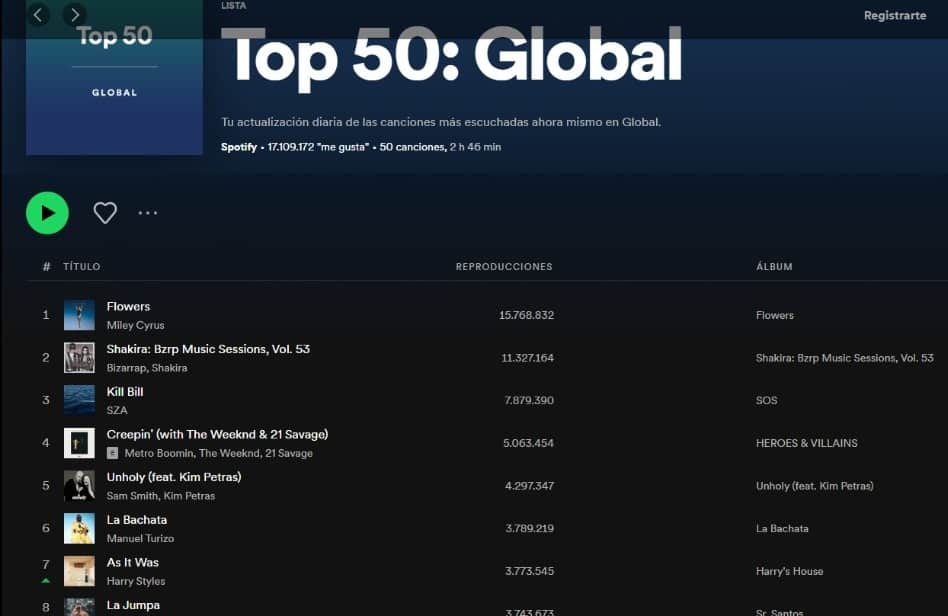Select play count 4.297.347
This screenshot has width=948, height=616.
pos(530,486)
